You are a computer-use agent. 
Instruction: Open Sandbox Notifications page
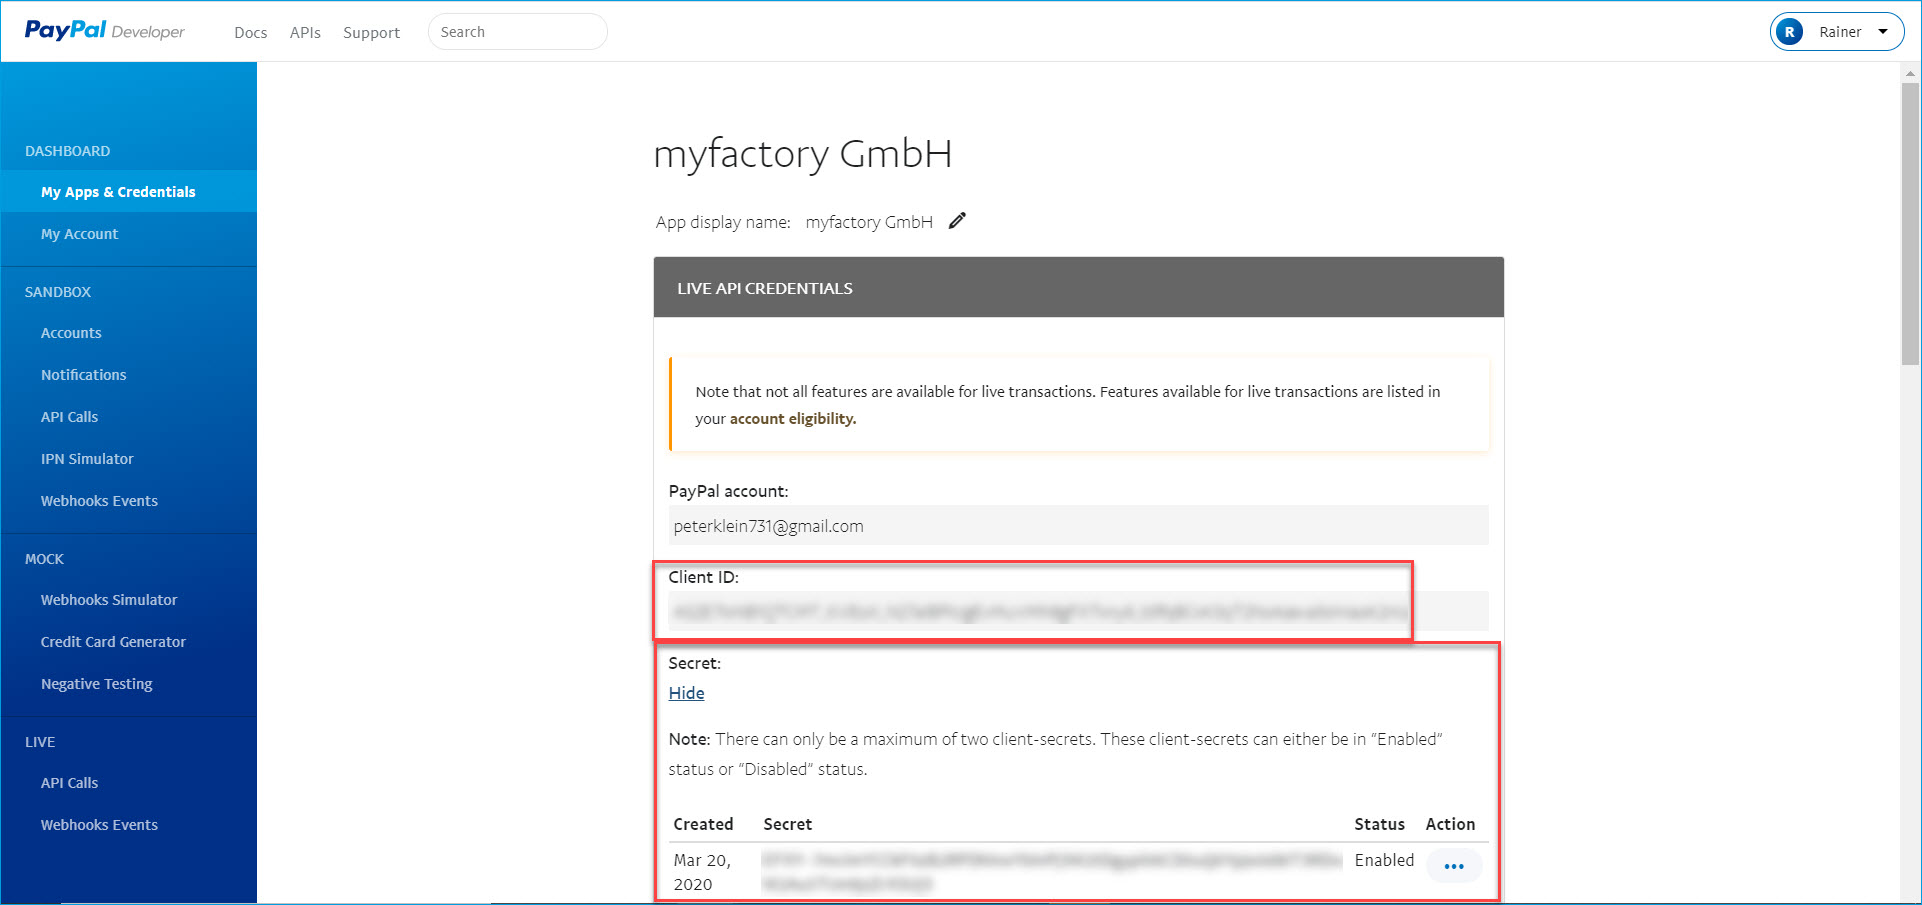tap(83, 375)
